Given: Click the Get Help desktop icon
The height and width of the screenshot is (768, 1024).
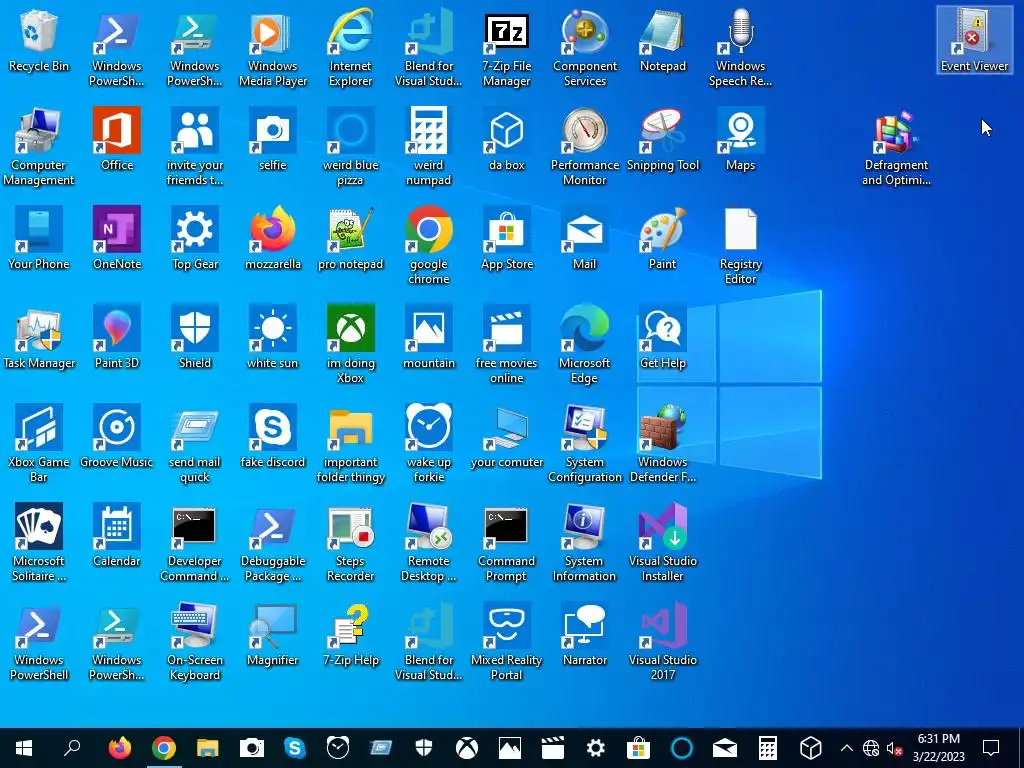Looking at the screenshot, I should point(663,338).
